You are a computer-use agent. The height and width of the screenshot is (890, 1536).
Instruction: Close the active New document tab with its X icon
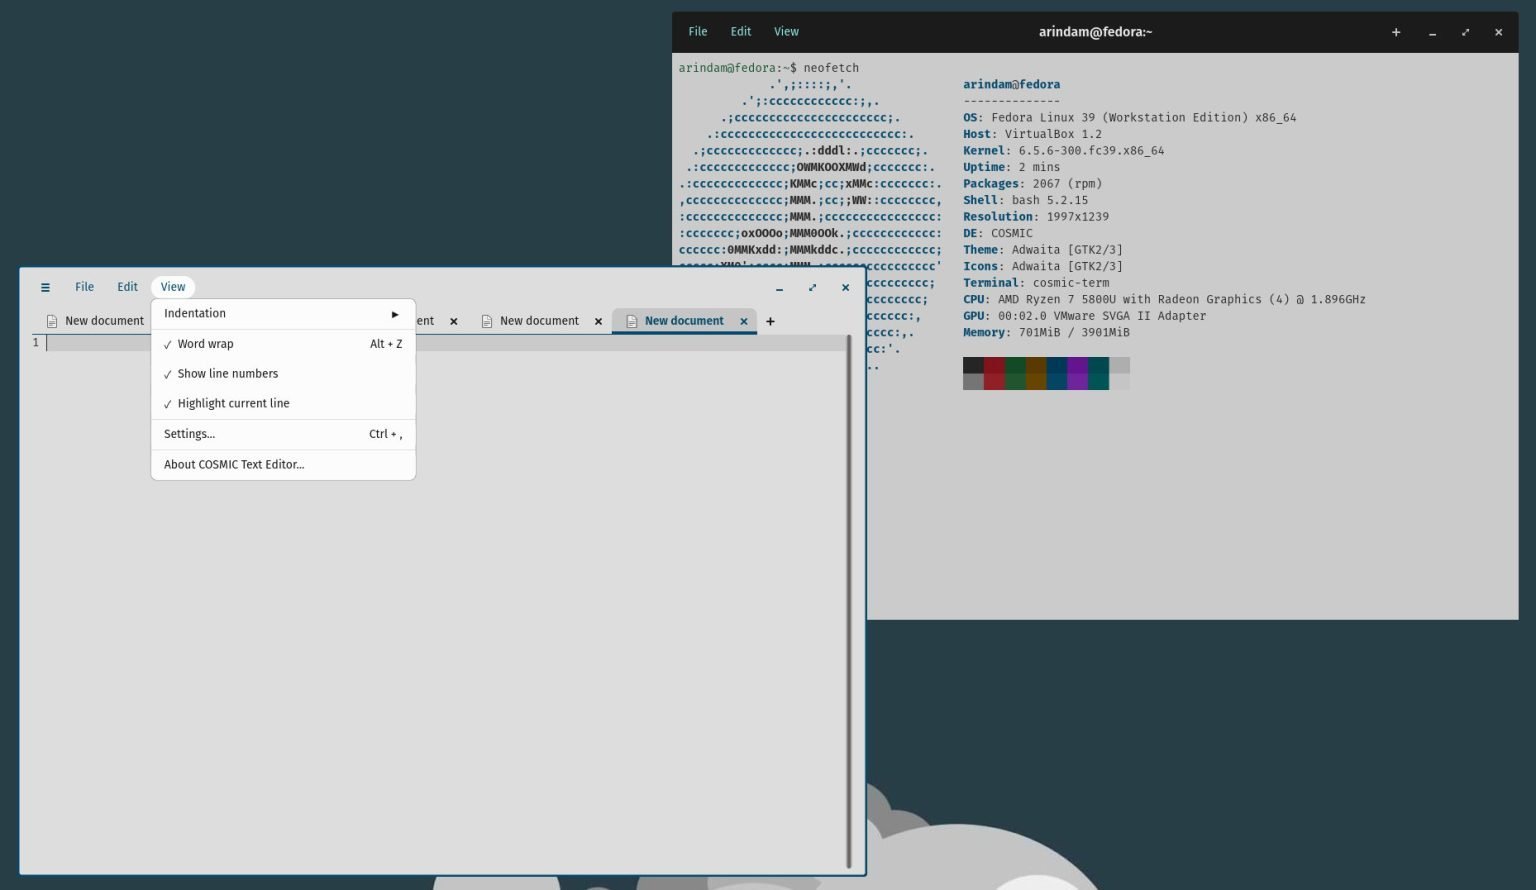pyautogui.click(x=743, y=321)
